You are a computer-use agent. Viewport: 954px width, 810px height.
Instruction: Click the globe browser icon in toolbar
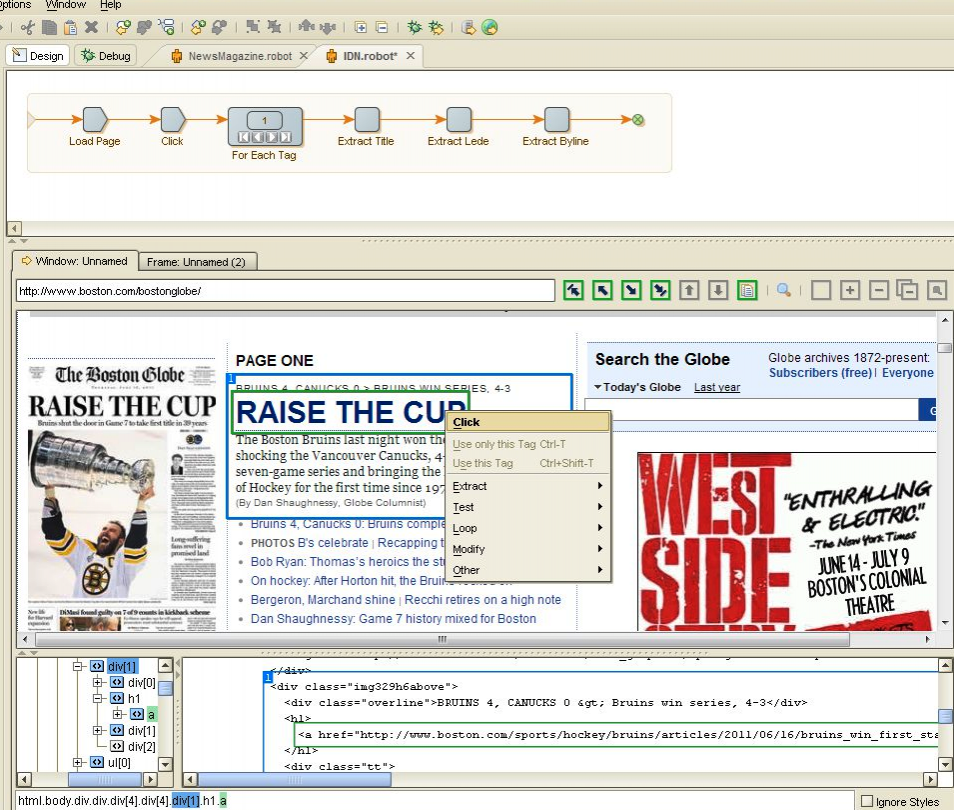(x=490, y=27)
